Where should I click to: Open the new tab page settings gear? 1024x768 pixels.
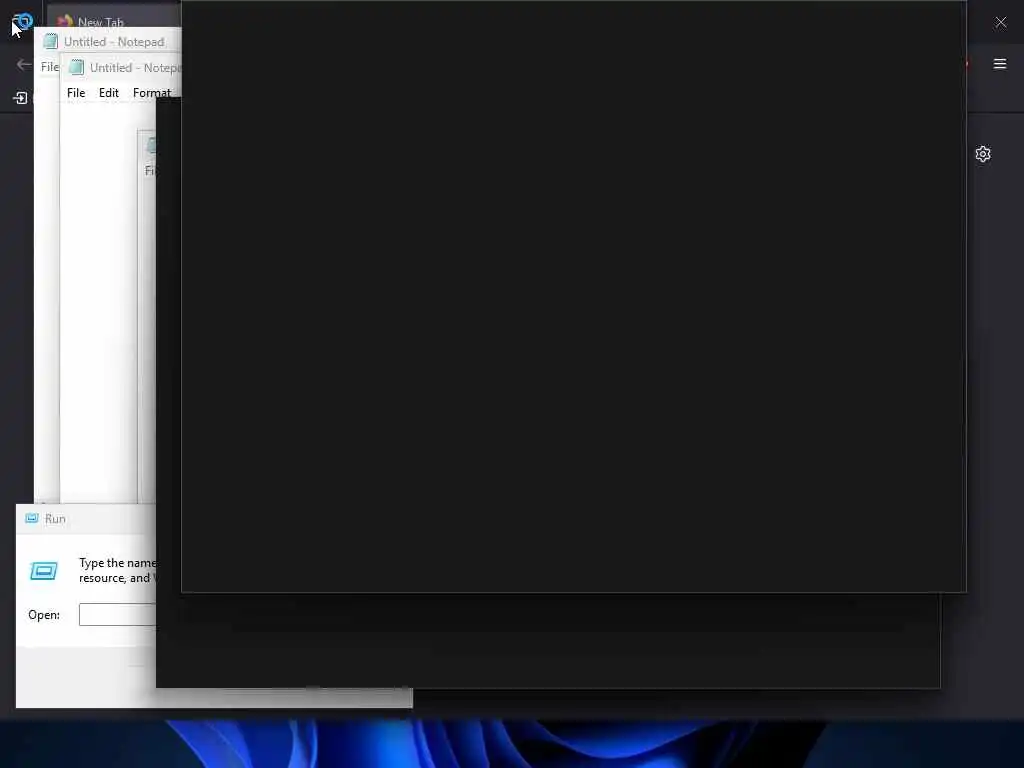[x=983, y=154]
